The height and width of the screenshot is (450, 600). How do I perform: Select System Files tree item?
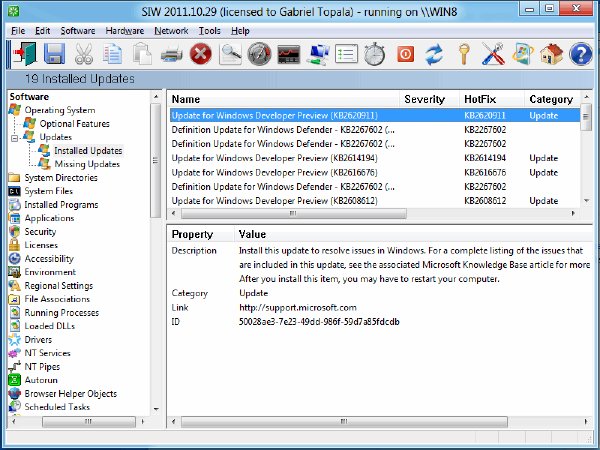point(48,191)
